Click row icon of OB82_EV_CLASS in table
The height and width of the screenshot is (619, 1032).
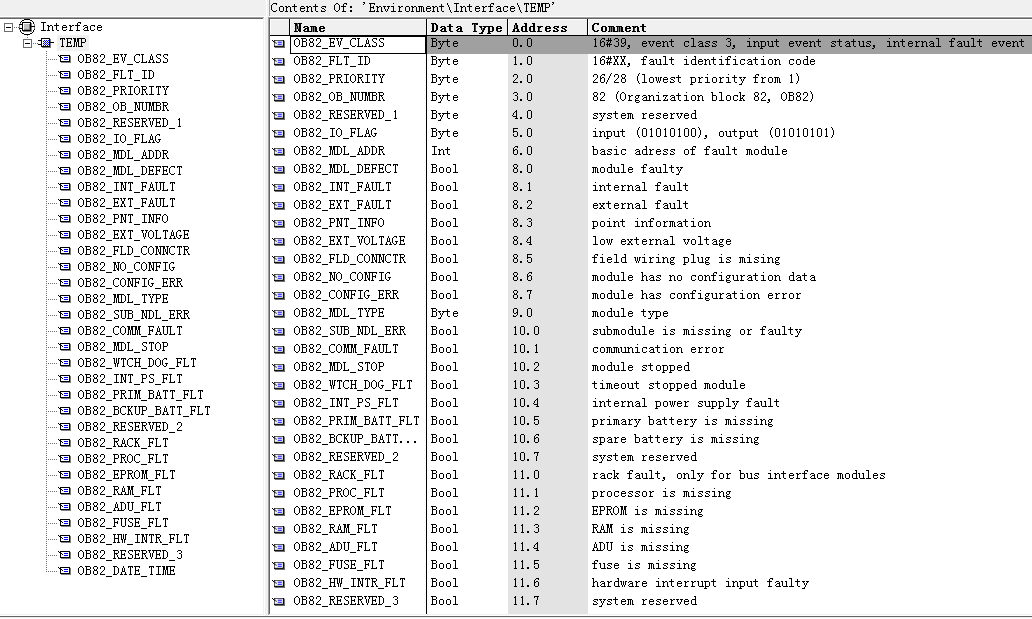(279, 43)
